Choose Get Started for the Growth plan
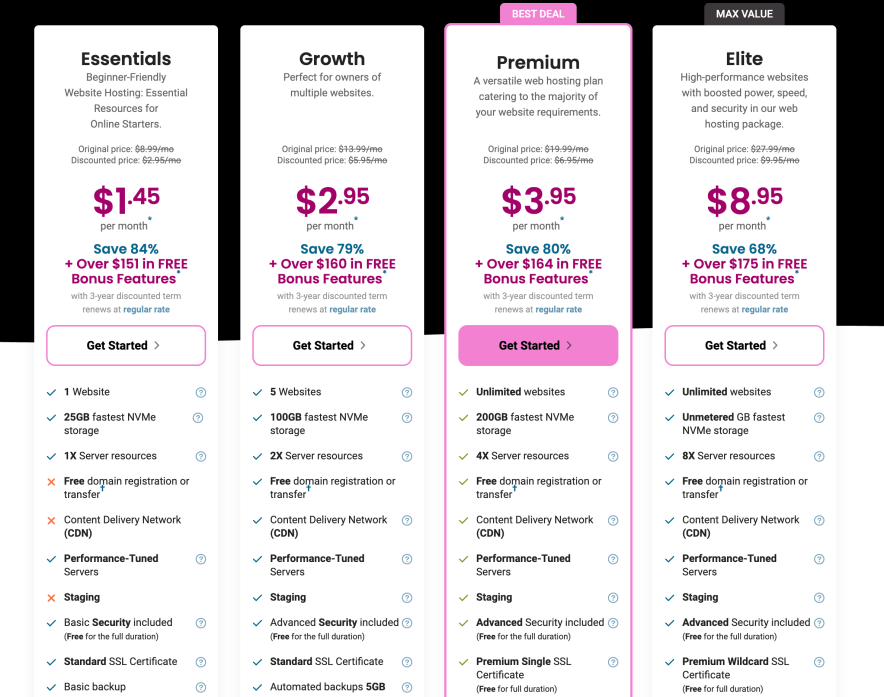Viewport: 884px width, 697px height. (332, 346)
